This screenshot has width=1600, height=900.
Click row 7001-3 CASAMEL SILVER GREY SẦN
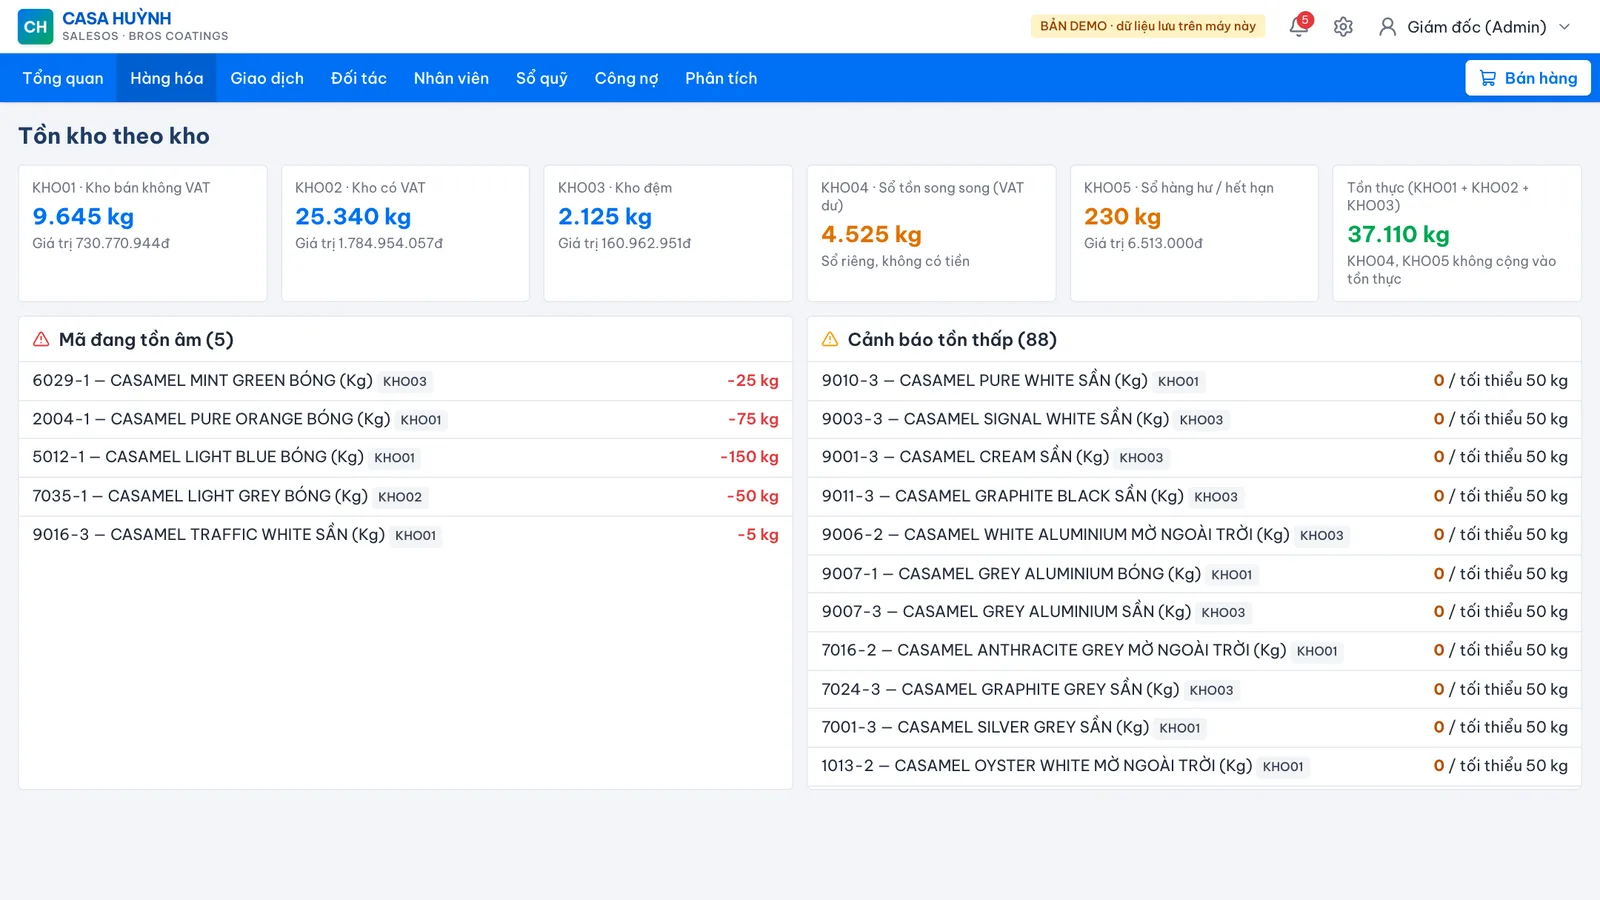coord(1194,728)
